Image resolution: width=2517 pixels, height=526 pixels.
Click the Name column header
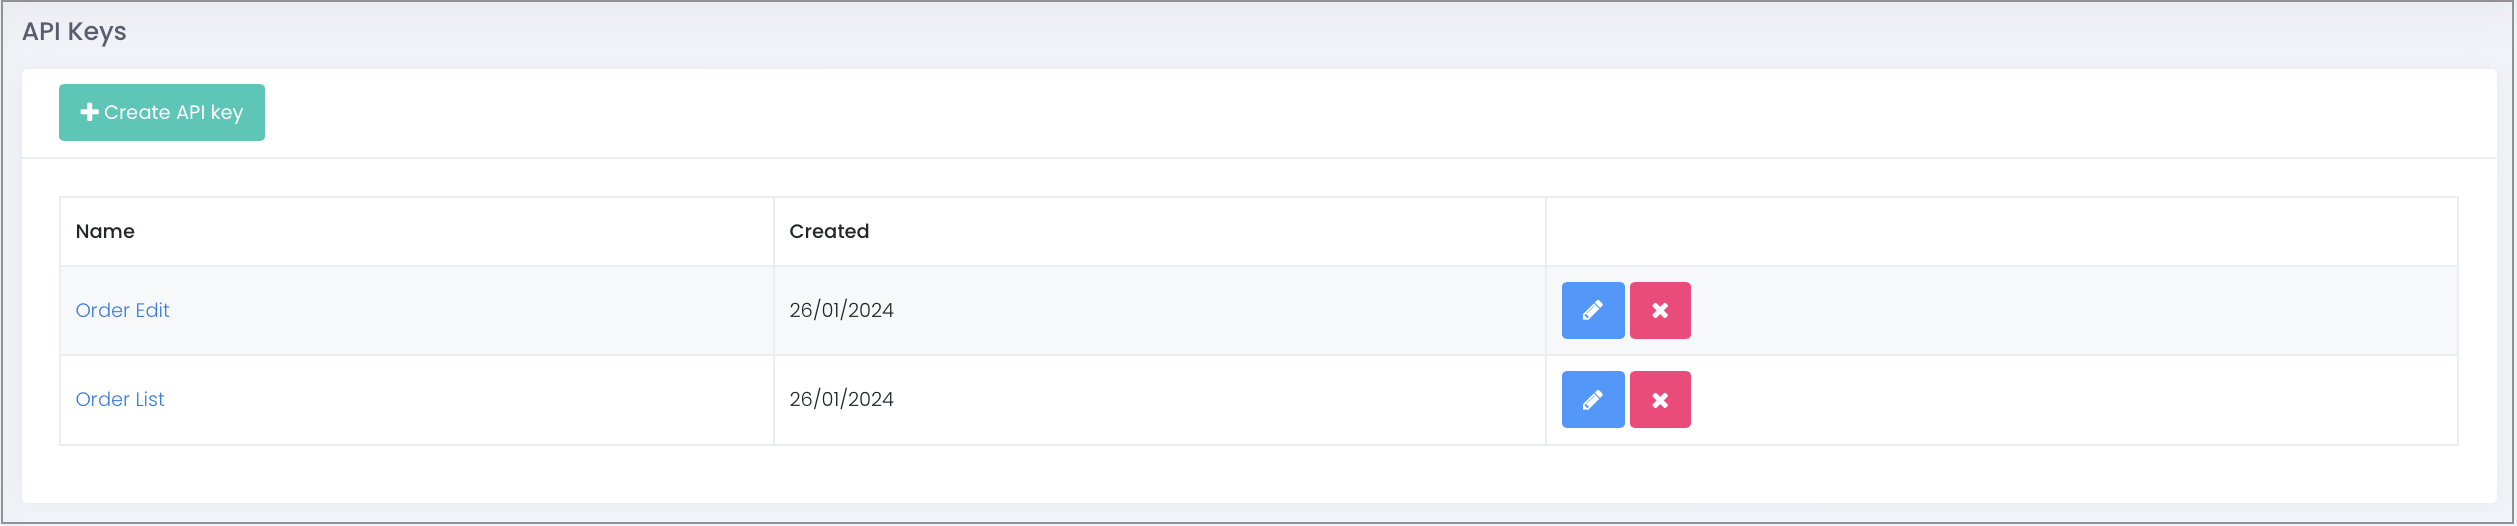click(105, 232)
